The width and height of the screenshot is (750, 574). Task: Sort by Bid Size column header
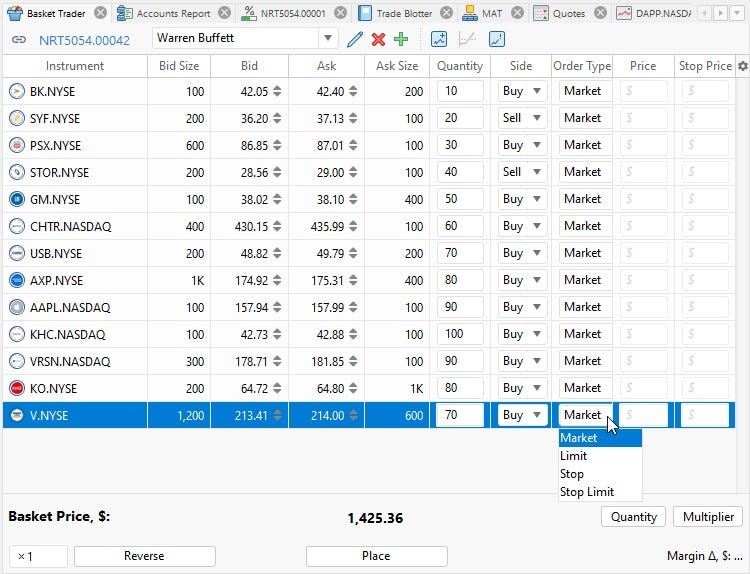(x=179, y=66)
